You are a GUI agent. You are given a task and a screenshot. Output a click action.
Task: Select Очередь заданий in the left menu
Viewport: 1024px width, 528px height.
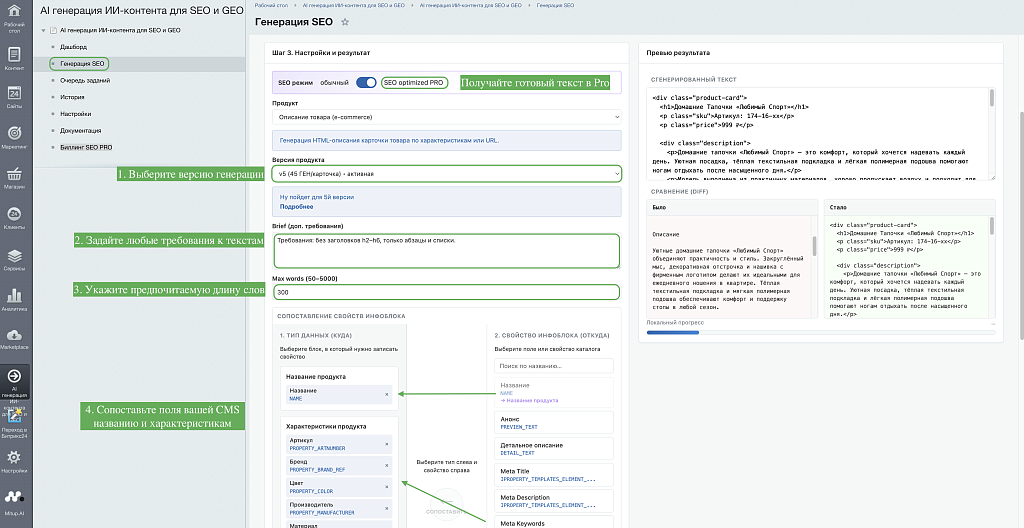point(85,80)
